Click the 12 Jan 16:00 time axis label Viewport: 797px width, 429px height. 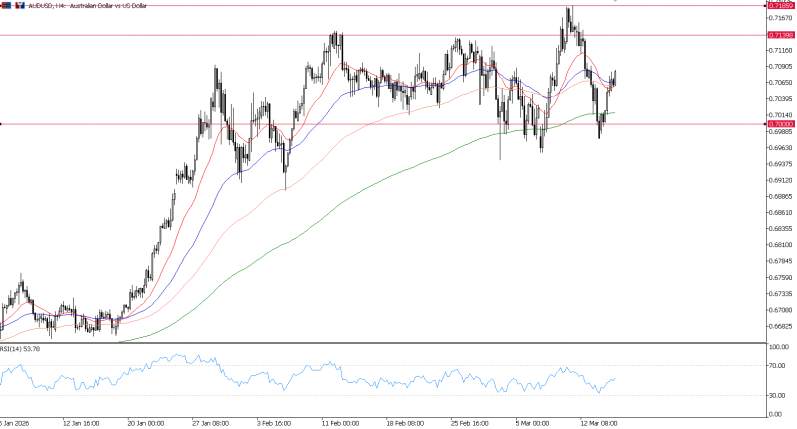click(81, 423)
